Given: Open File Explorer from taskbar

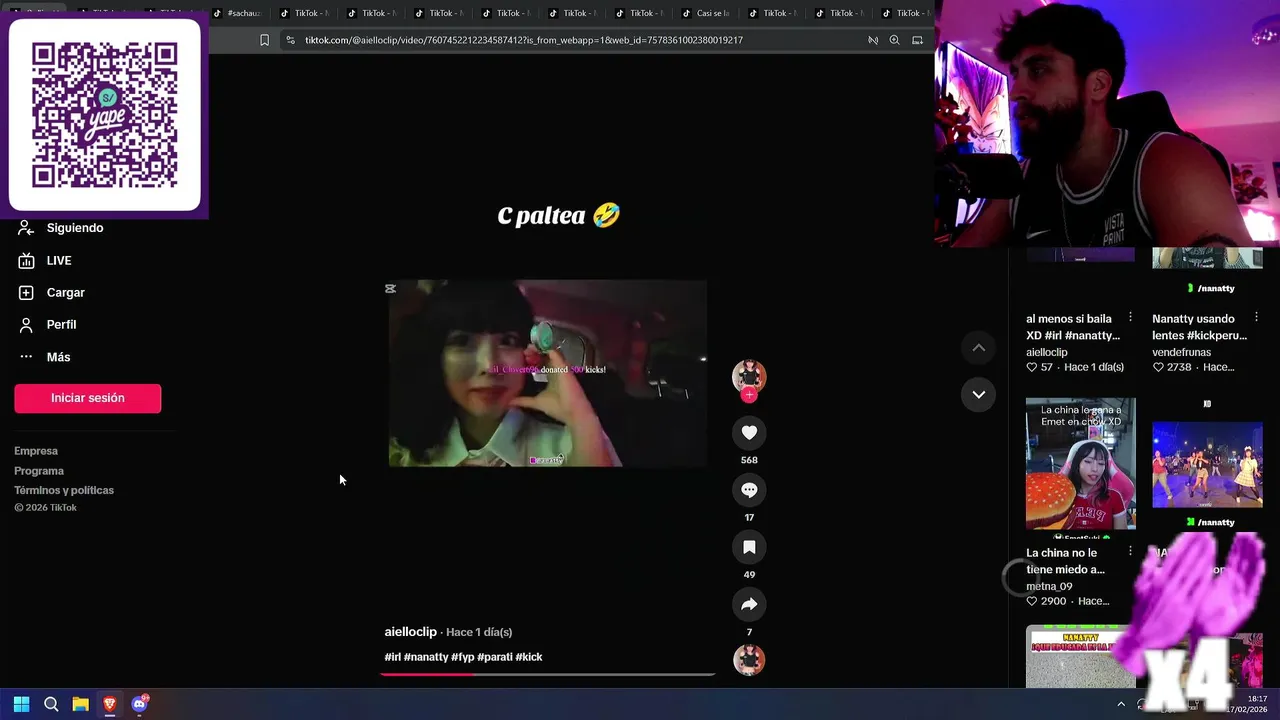Looking at the screenshot, I should point(80,704).
